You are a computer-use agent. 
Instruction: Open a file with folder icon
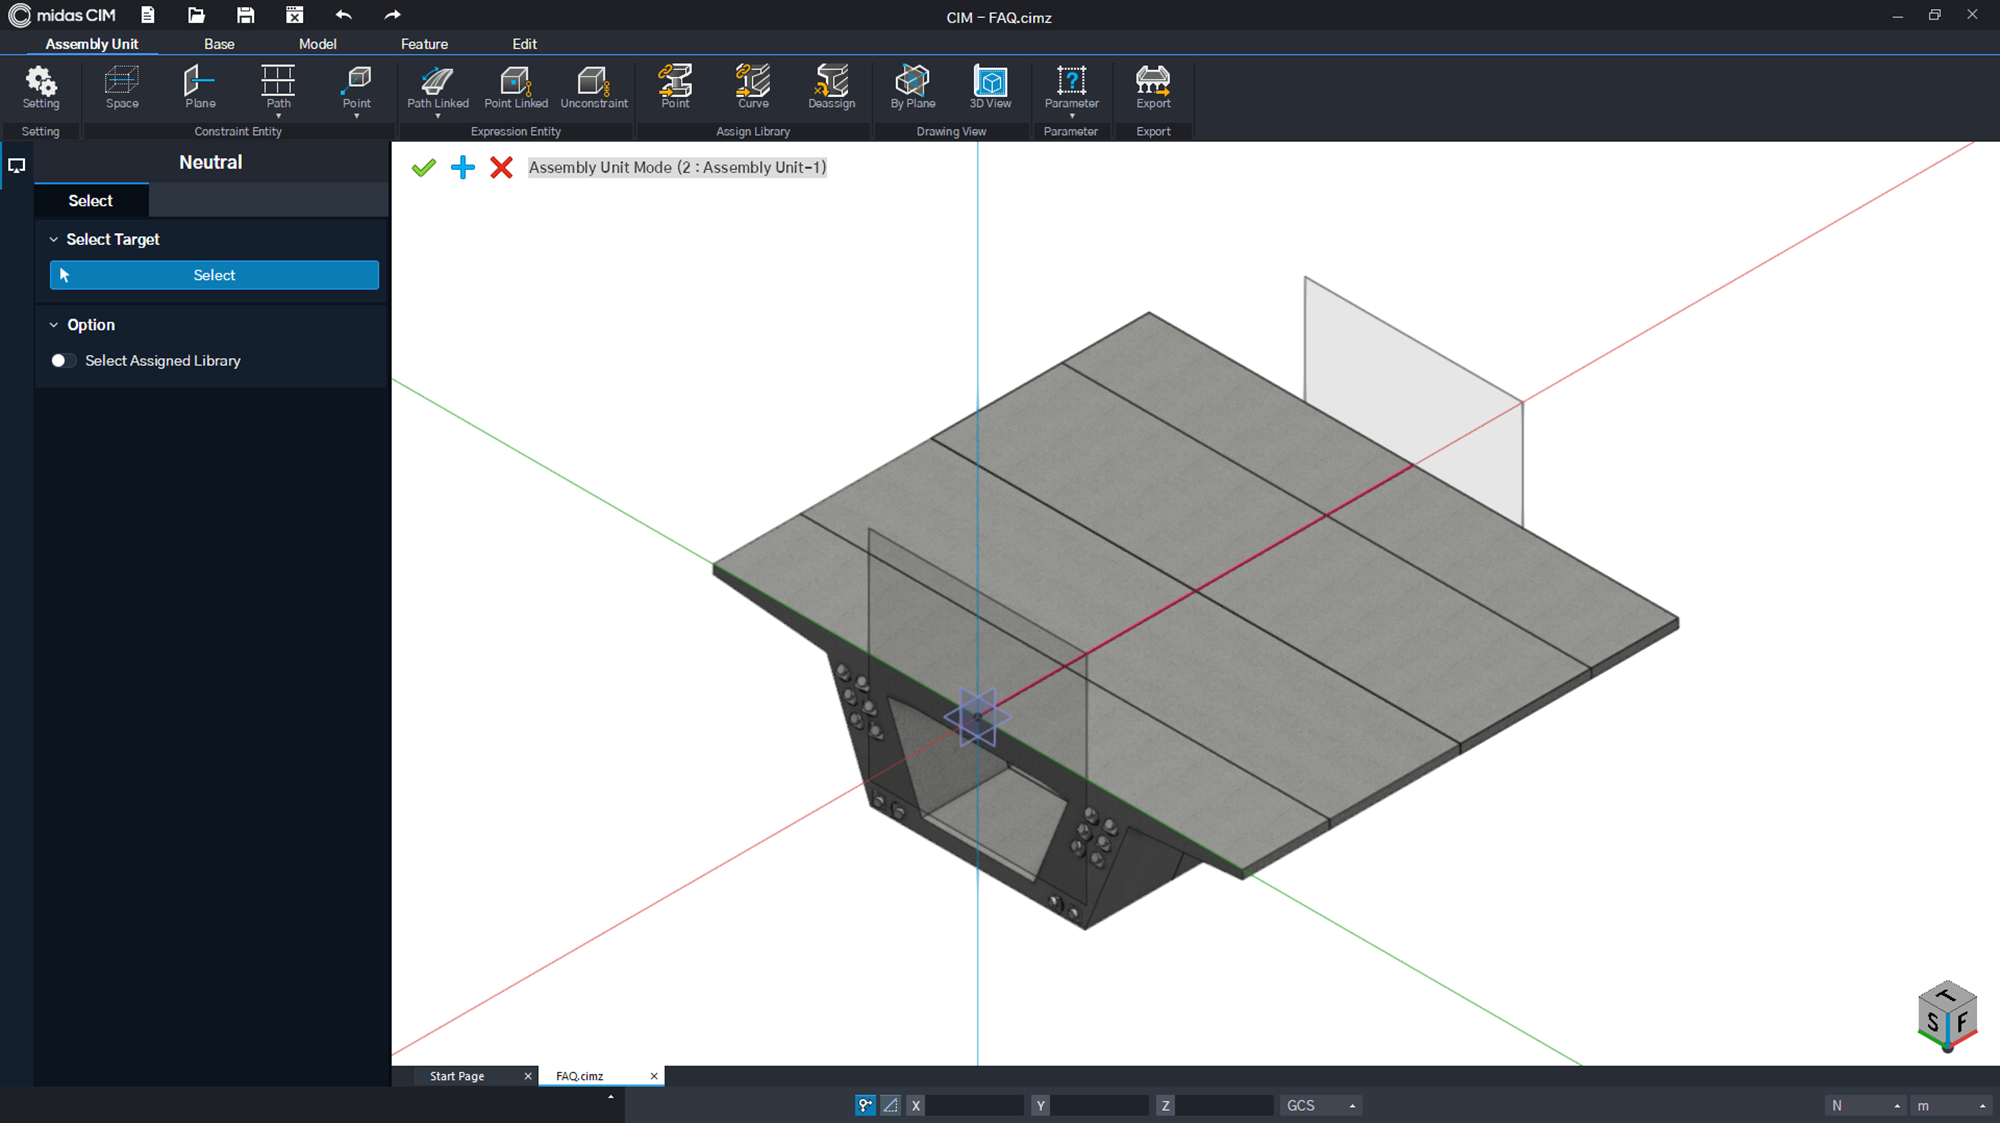tap(196, 15)
